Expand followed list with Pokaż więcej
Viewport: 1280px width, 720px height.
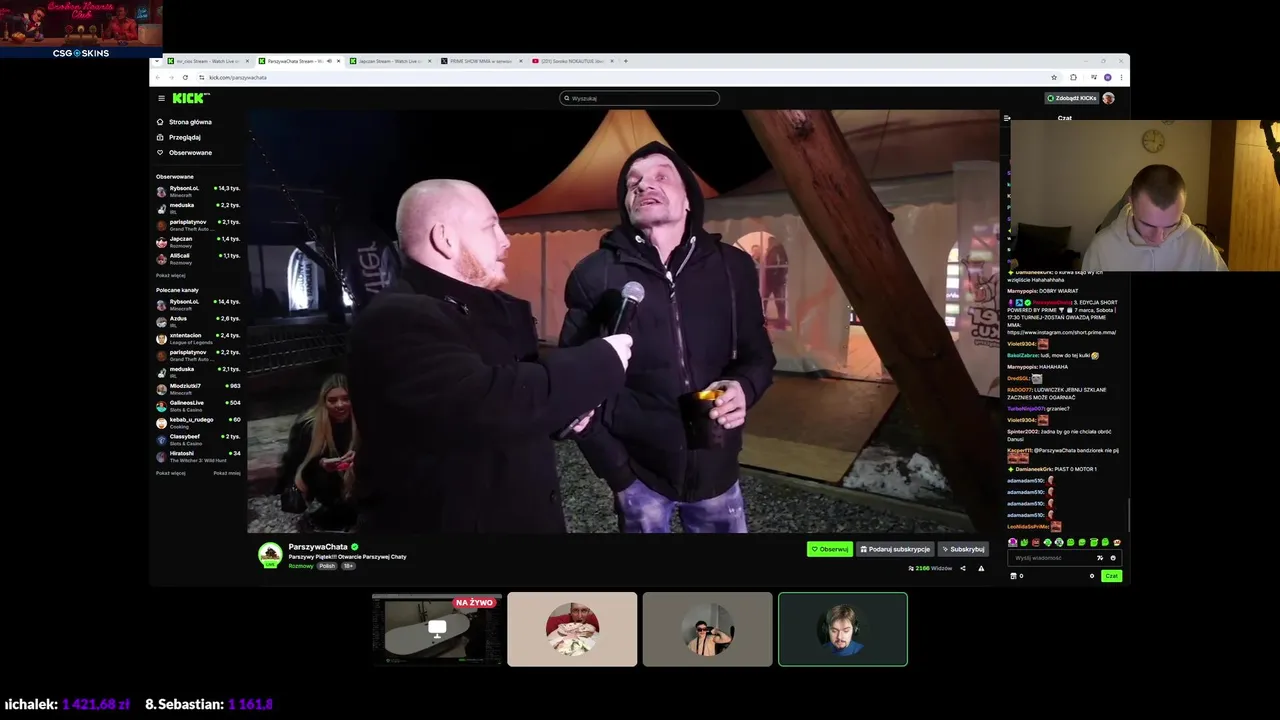[x=171, y=275]
